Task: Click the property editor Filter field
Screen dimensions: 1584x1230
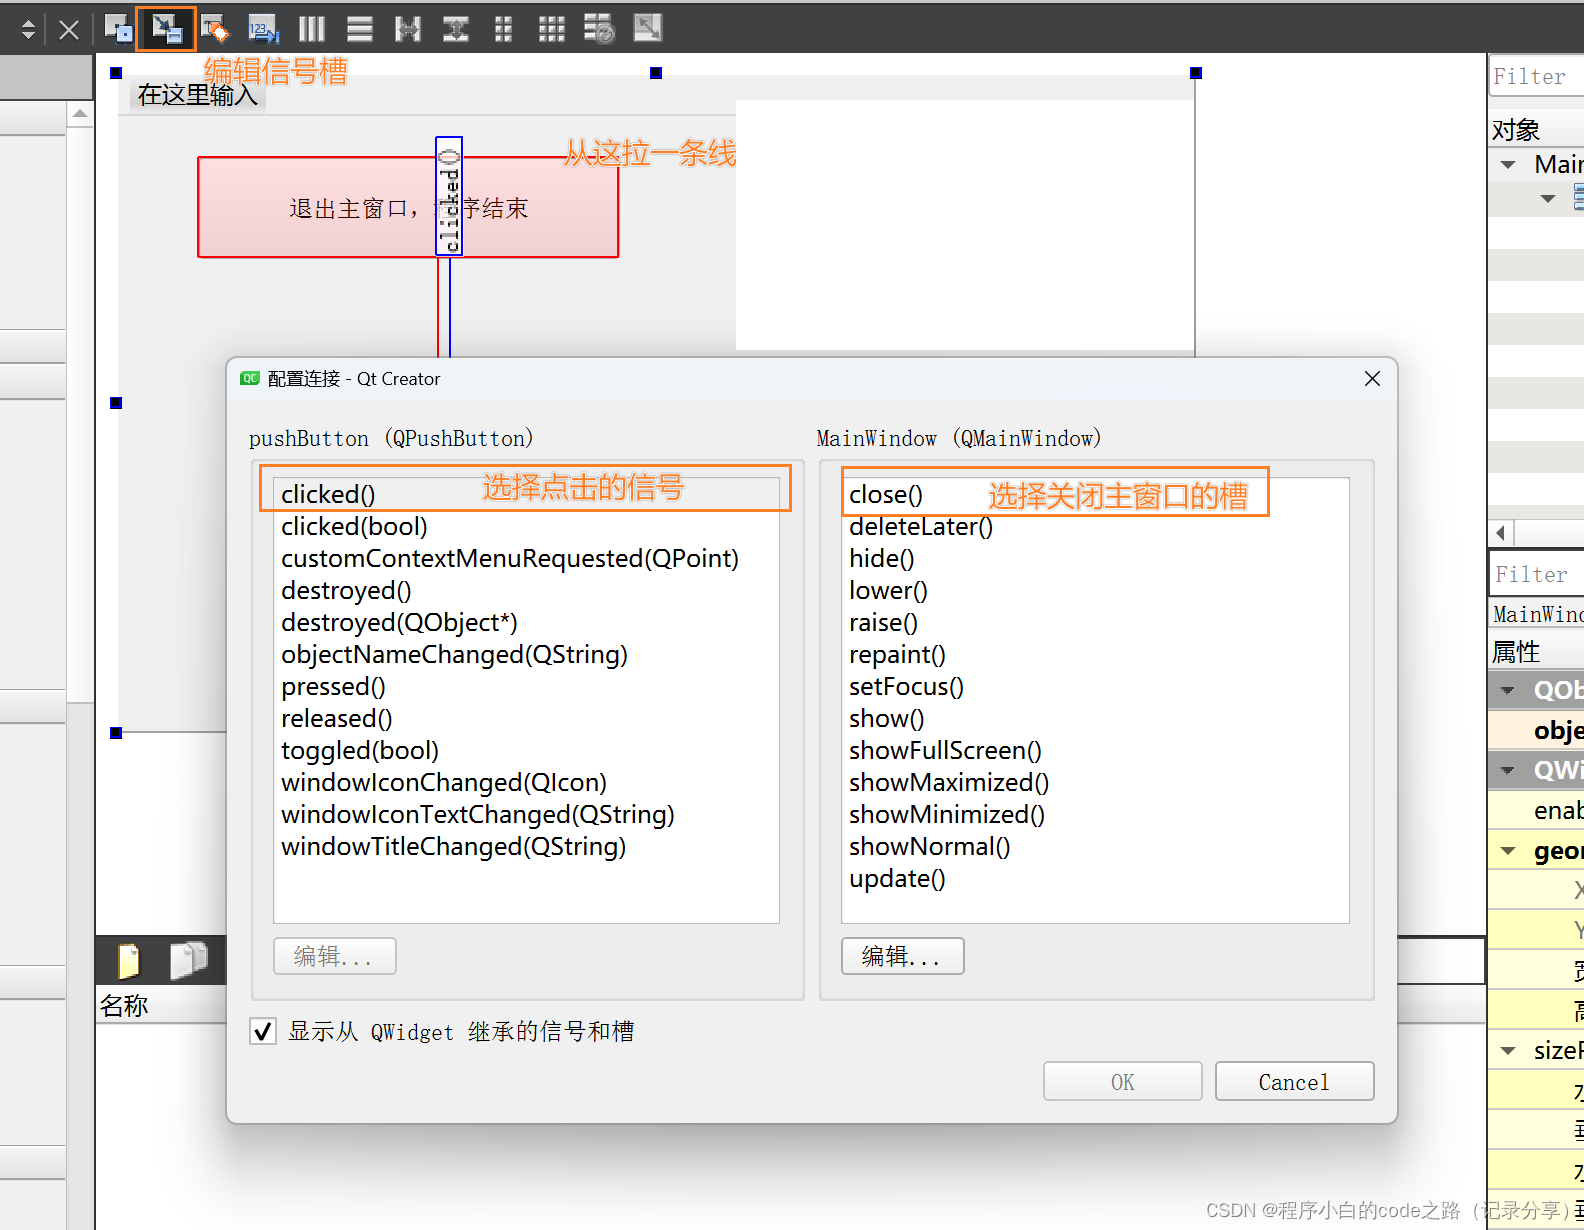Action: (1536, 574)
